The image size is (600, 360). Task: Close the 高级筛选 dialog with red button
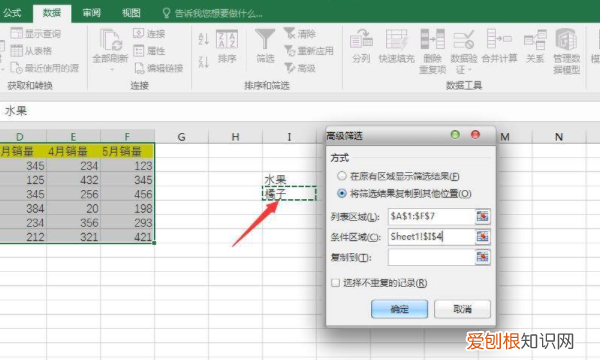475,135
